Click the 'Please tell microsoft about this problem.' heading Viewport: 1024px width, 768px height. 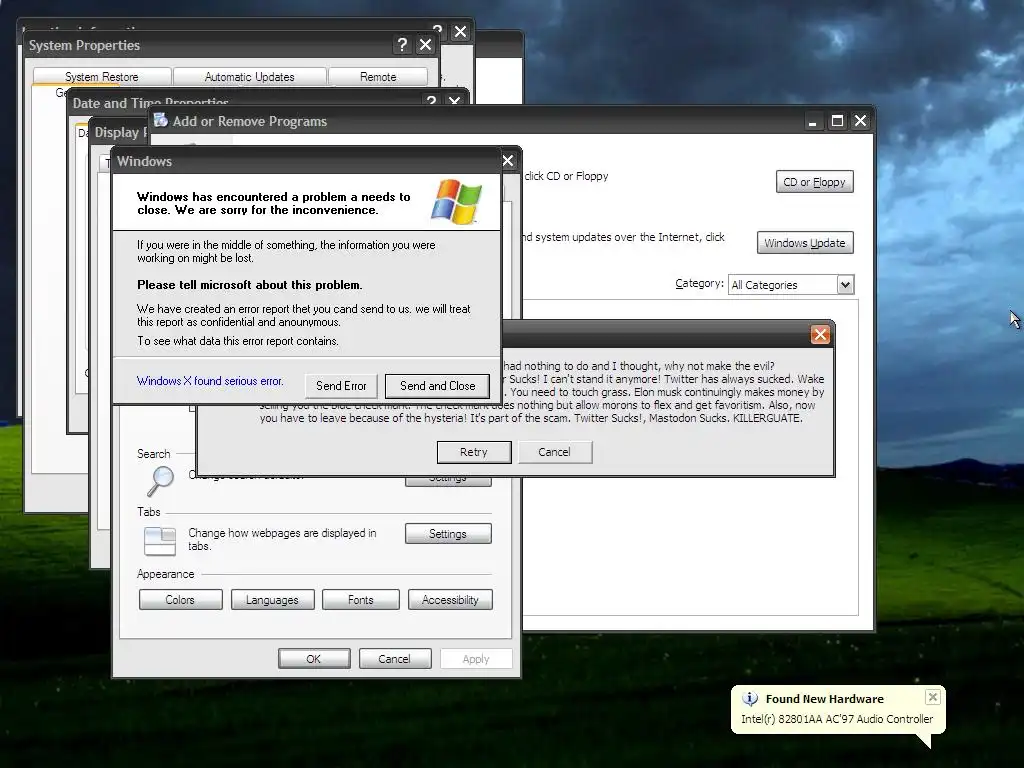[249, 285]
